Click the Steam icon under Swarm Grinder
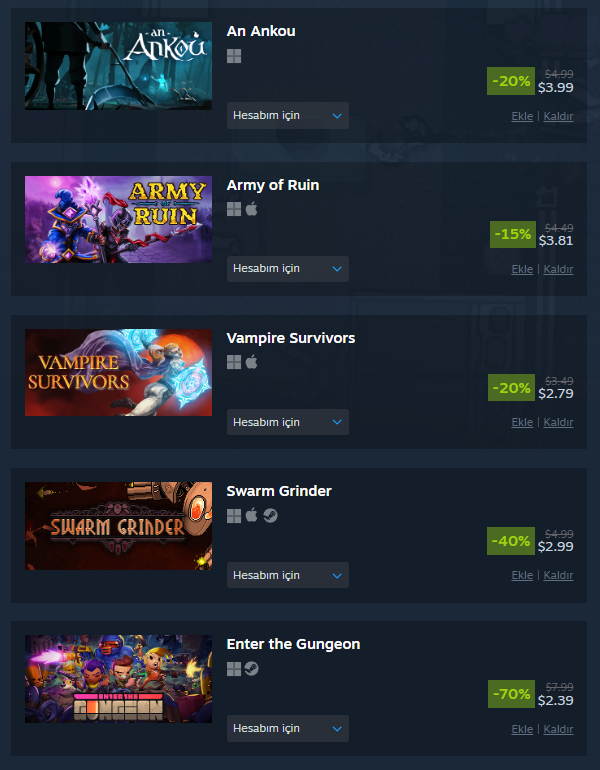Viewport: 600px width, 770px height. 270,515
